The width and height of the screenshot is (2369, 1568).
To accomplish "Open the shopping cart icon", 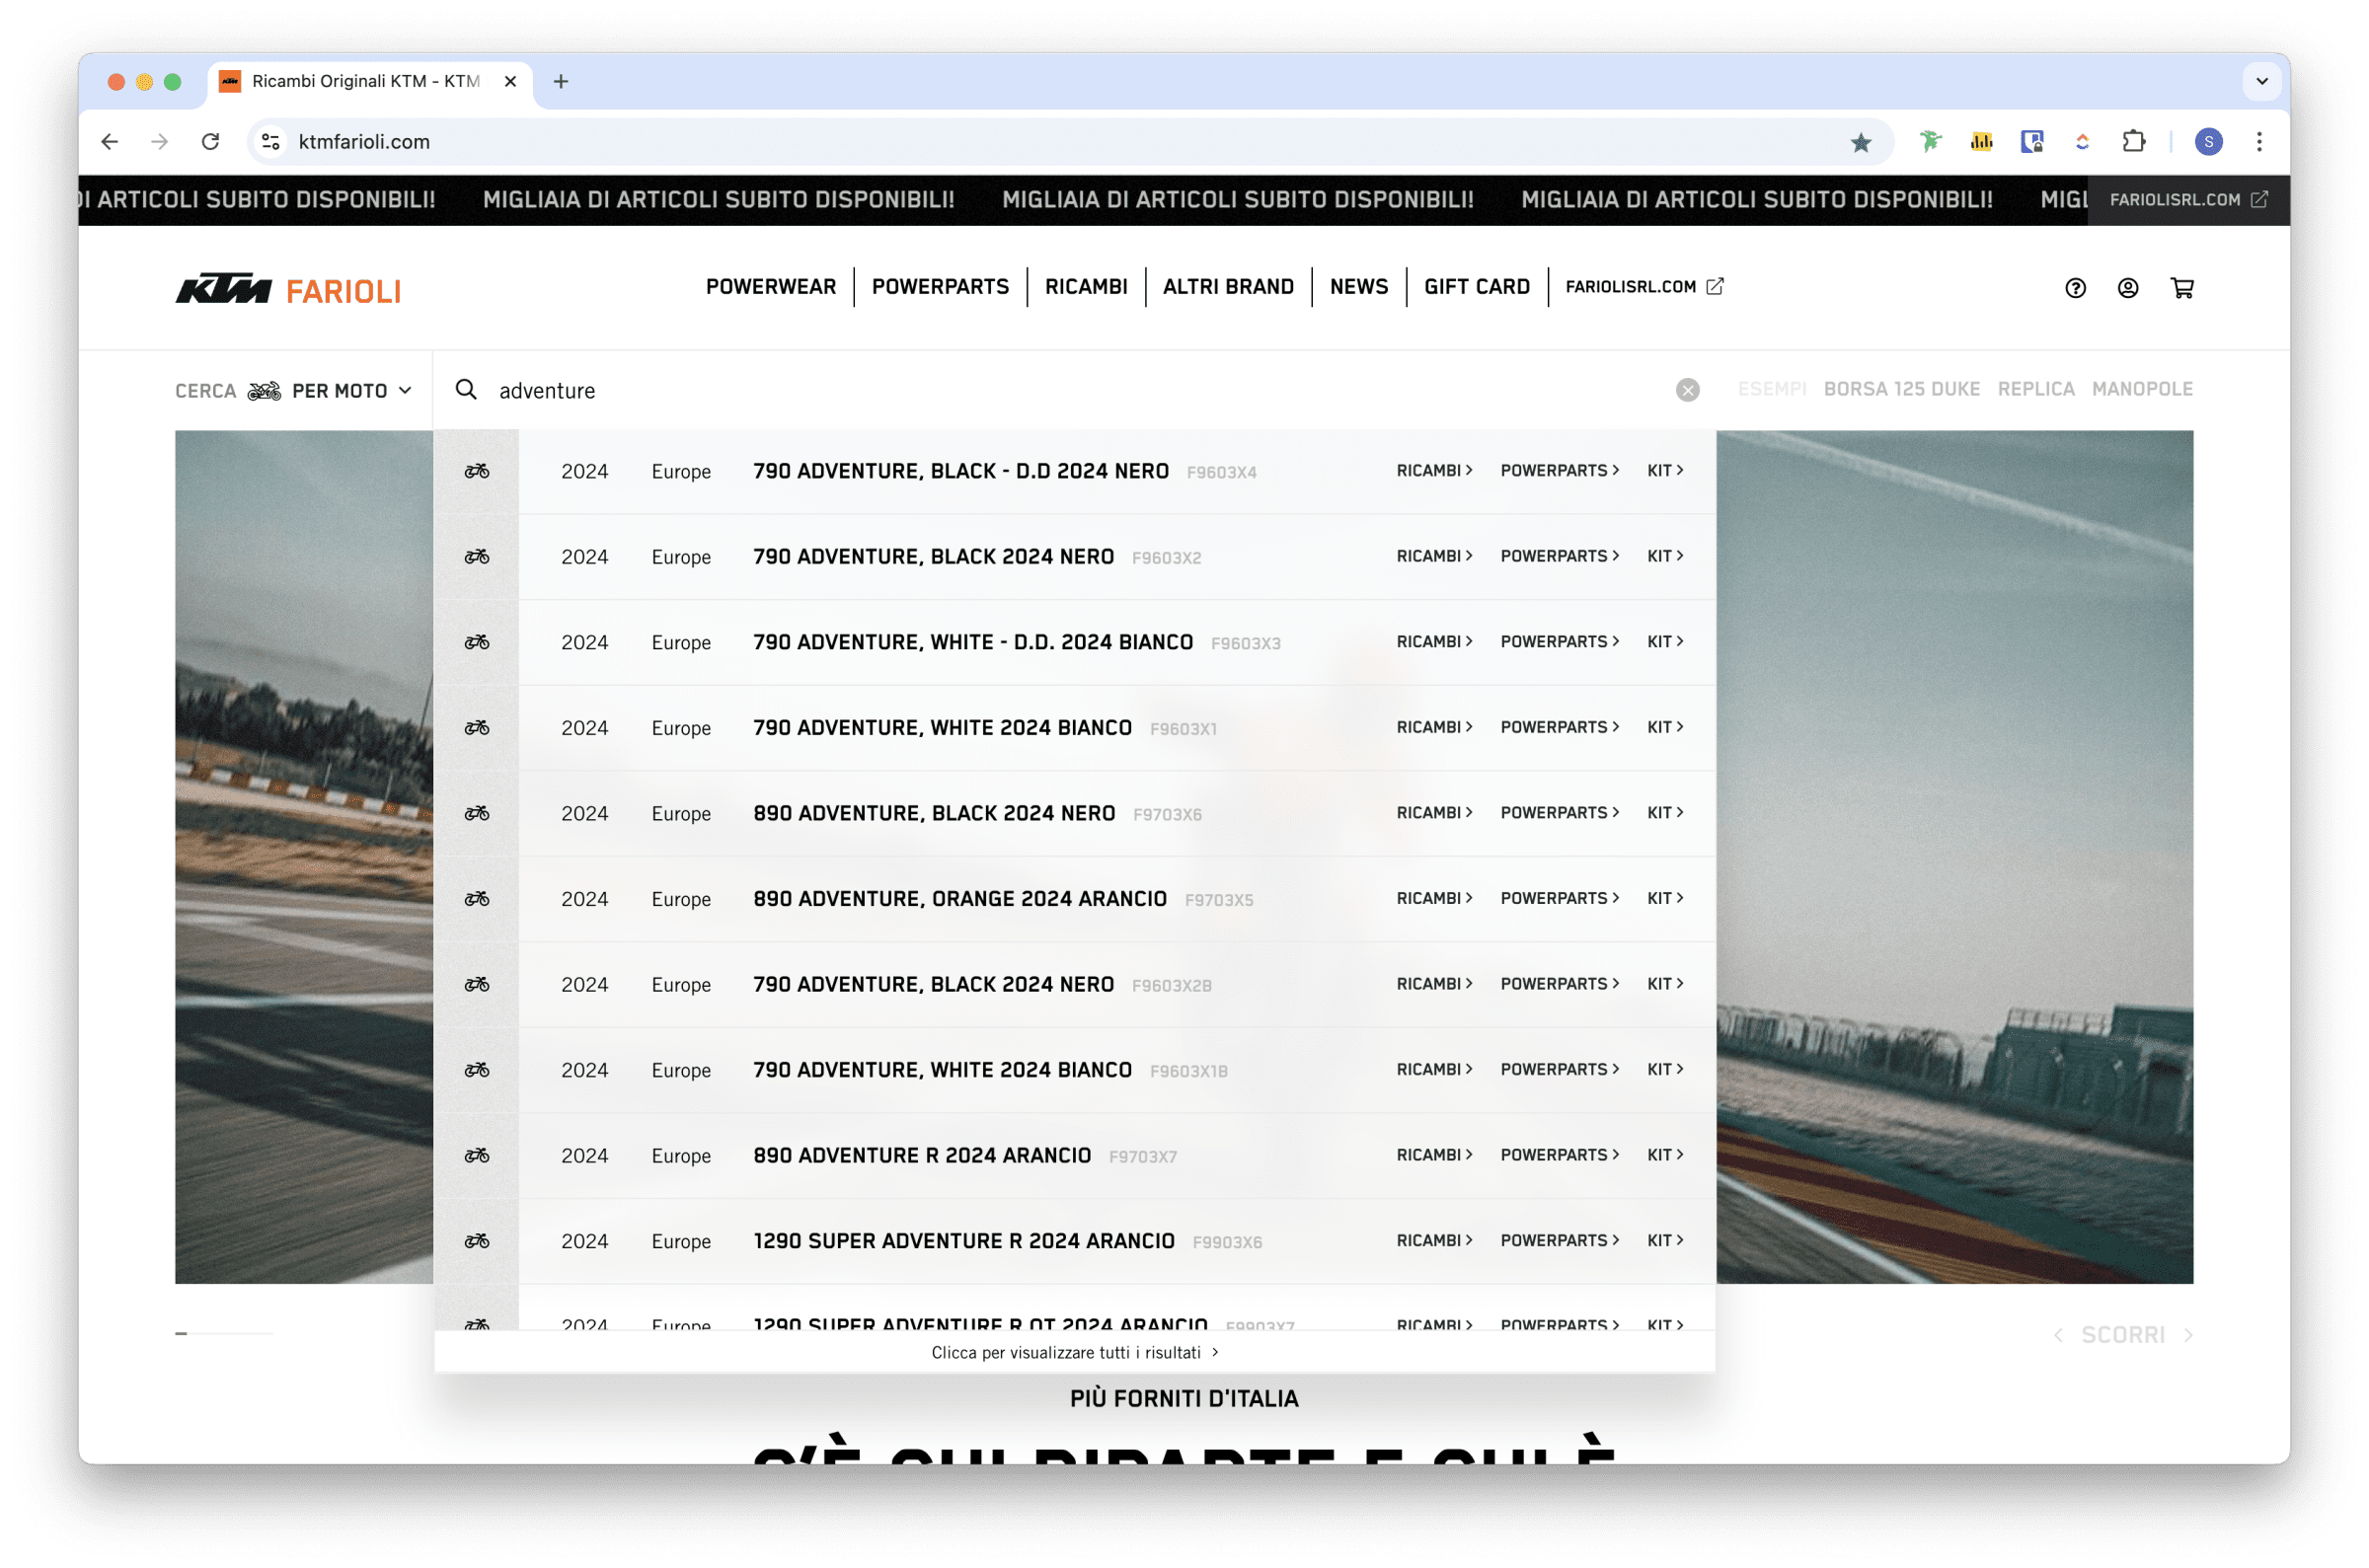I will coord(2182,288).
